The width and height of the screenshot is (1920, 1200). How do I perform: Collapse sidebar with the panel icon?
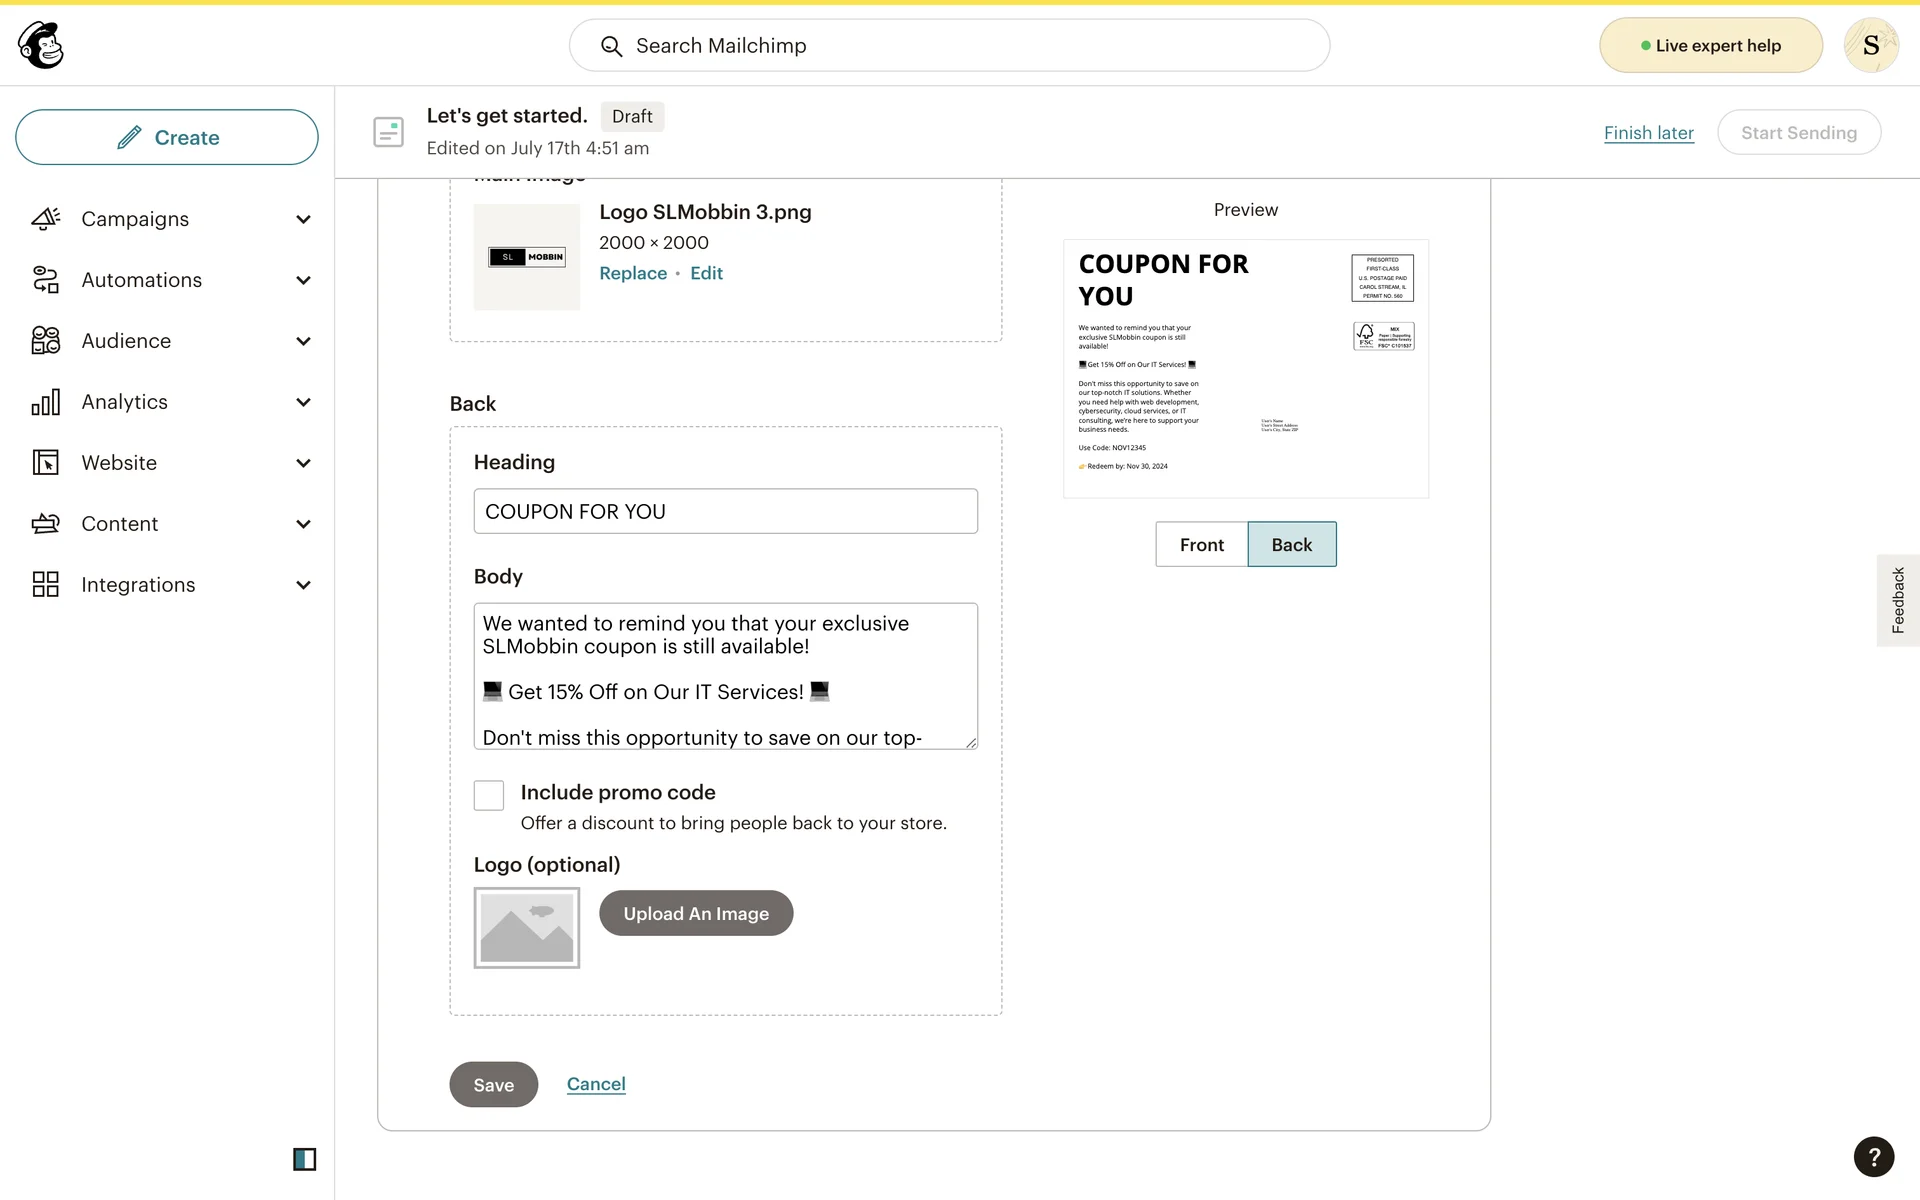(304, 1159)
